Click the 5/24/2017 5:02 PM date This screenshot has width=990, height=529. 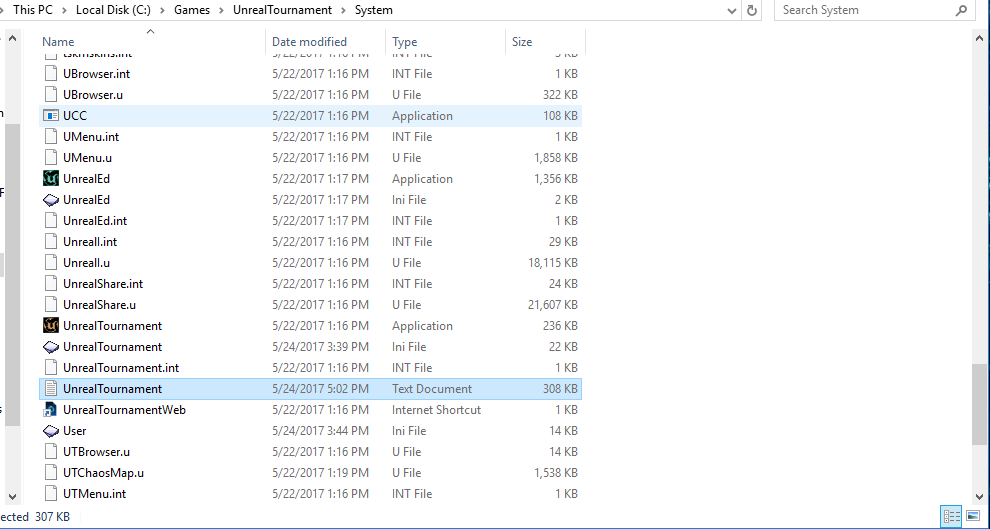coord(320,389)
